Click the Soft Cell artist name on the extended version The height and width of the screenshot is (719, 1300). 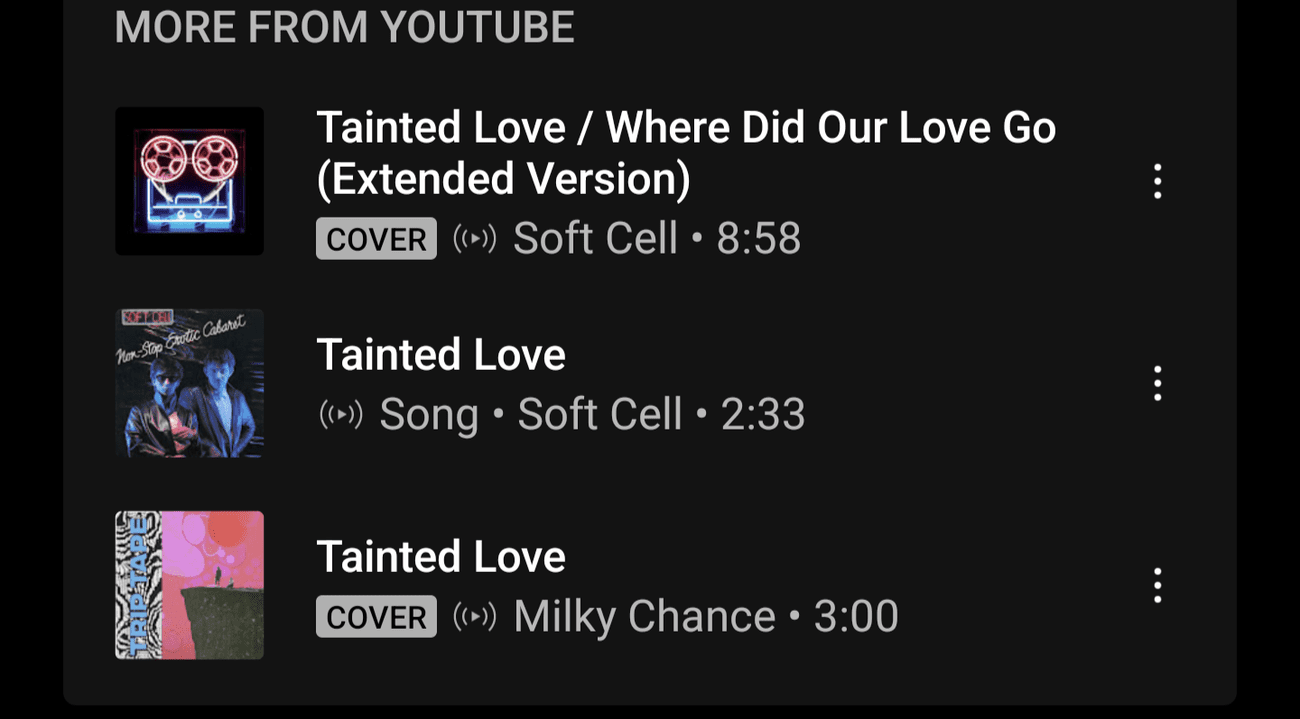click(596, 238)
